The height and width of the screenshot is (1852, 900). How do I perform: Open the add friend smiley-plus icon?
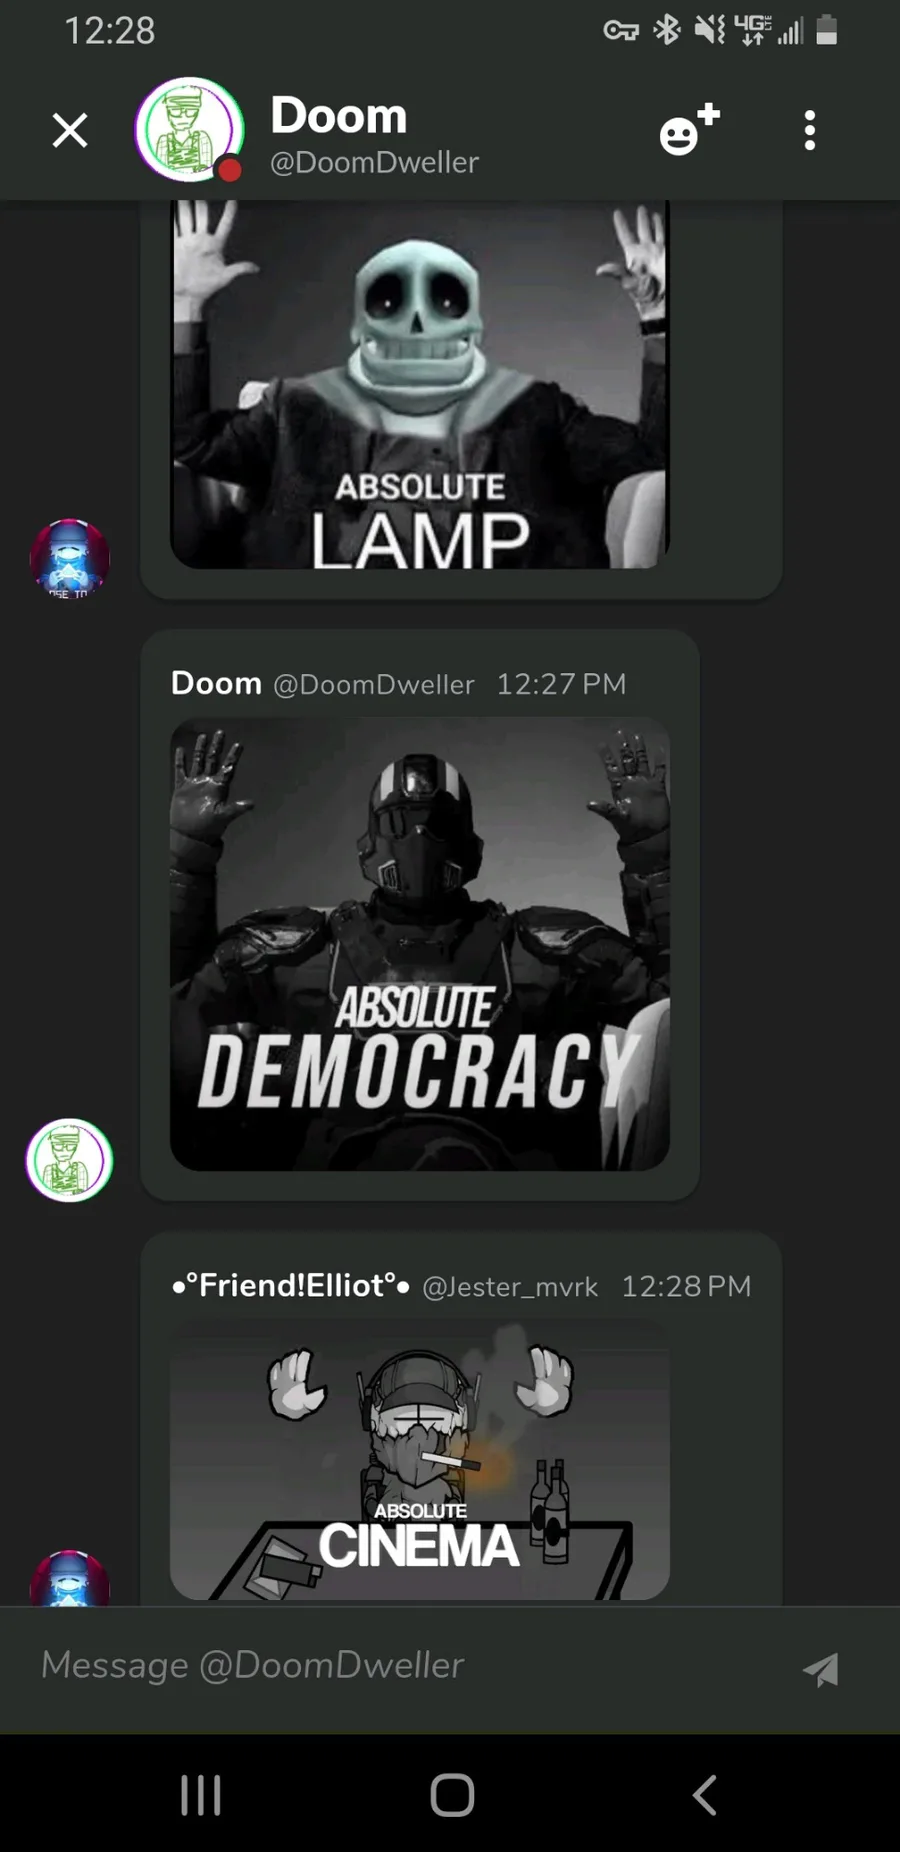pos(690,129)
